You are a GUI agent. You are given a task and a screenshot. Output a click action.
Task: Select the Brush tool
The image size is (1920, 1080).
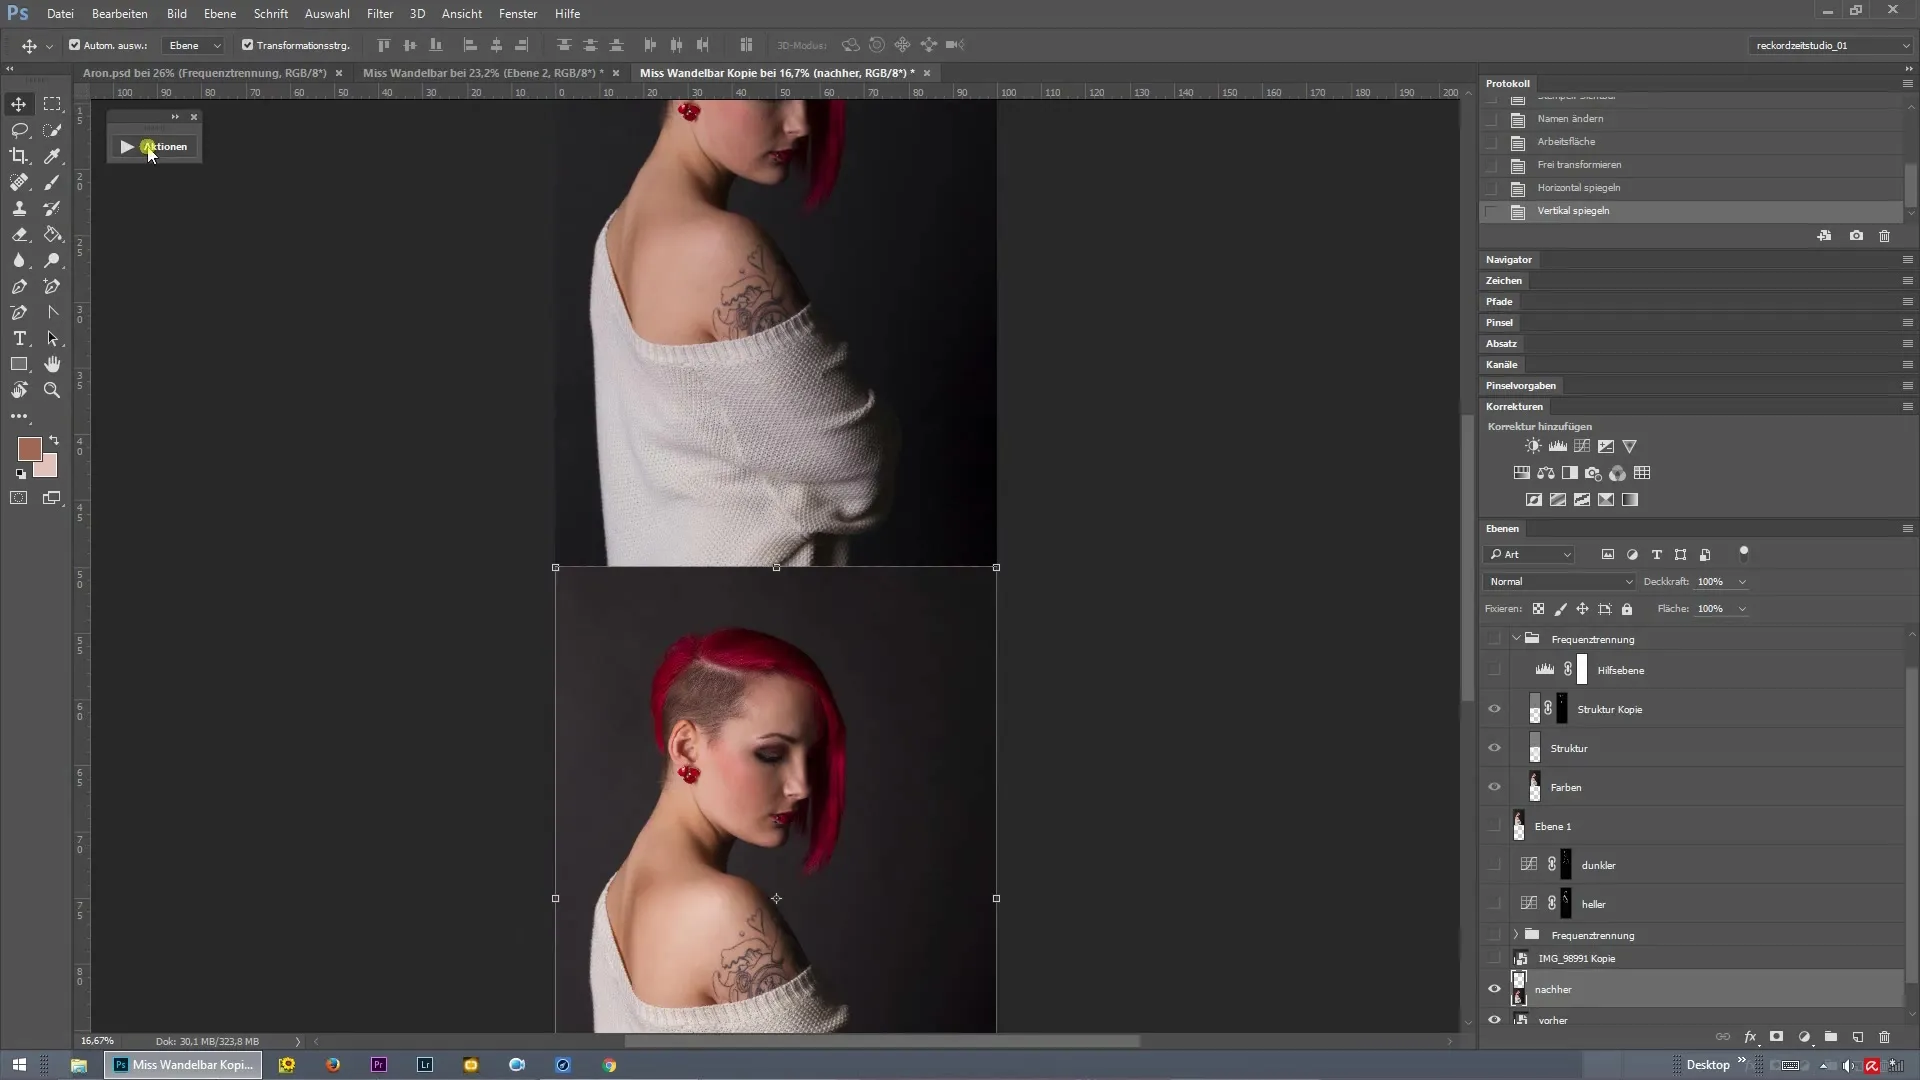pyautogui.click(x=52, y=182)
